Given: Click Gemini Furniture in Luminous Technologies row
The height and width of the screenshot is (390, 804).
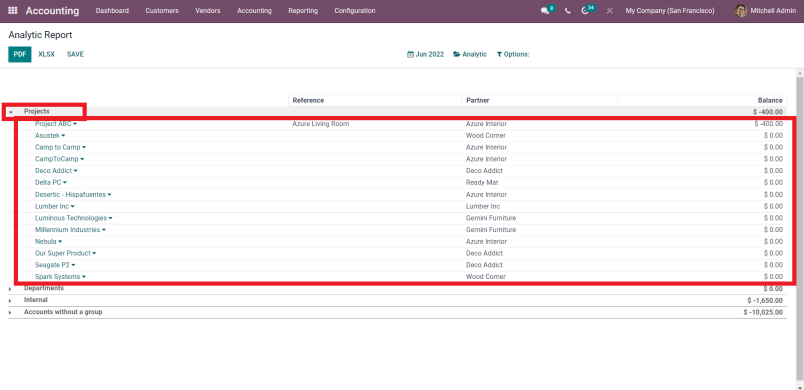Looking at the screenshot, I should point(491,218).
